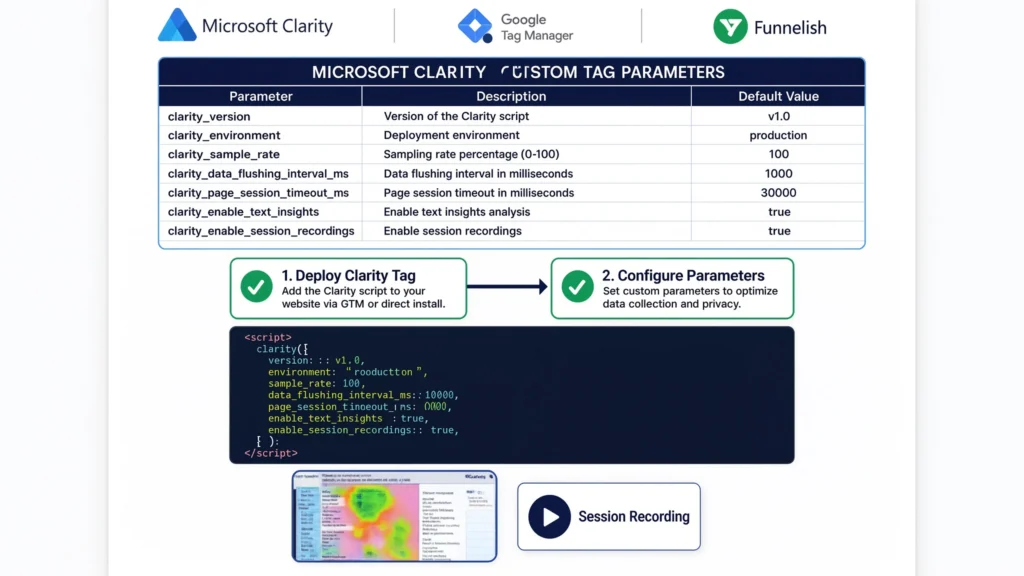Click the 'Funnelish' brand text
This screenshot has width=1024, height=576.
tap(790, 27)
